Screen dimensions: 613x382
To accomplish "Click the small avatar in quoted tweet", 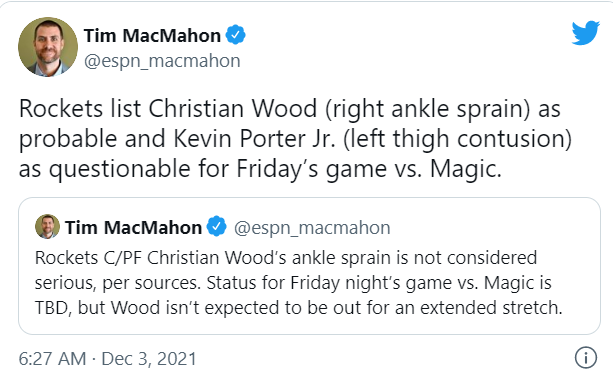I will (x=47, y=226).
